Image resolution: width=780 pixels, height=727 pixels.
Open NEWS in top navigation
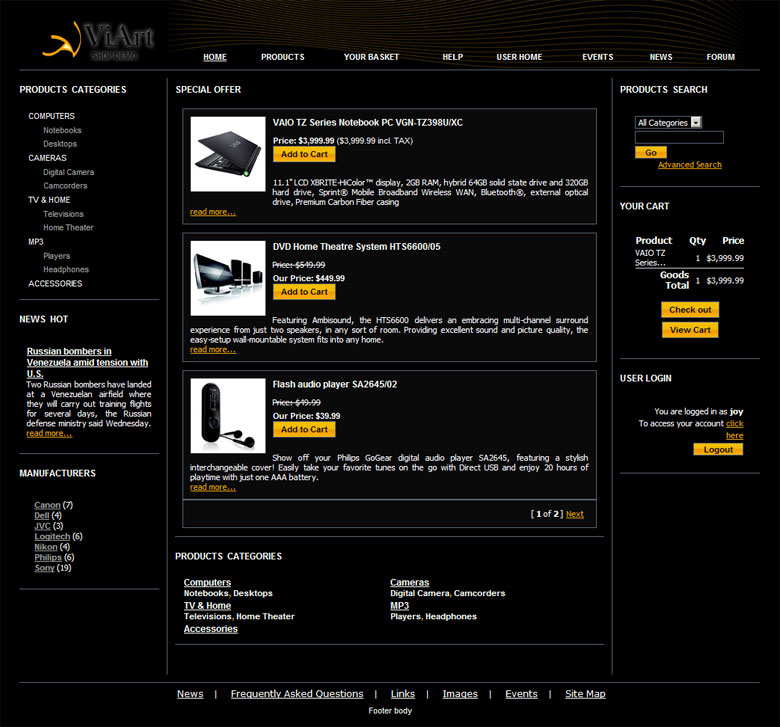tap(661, 57)
